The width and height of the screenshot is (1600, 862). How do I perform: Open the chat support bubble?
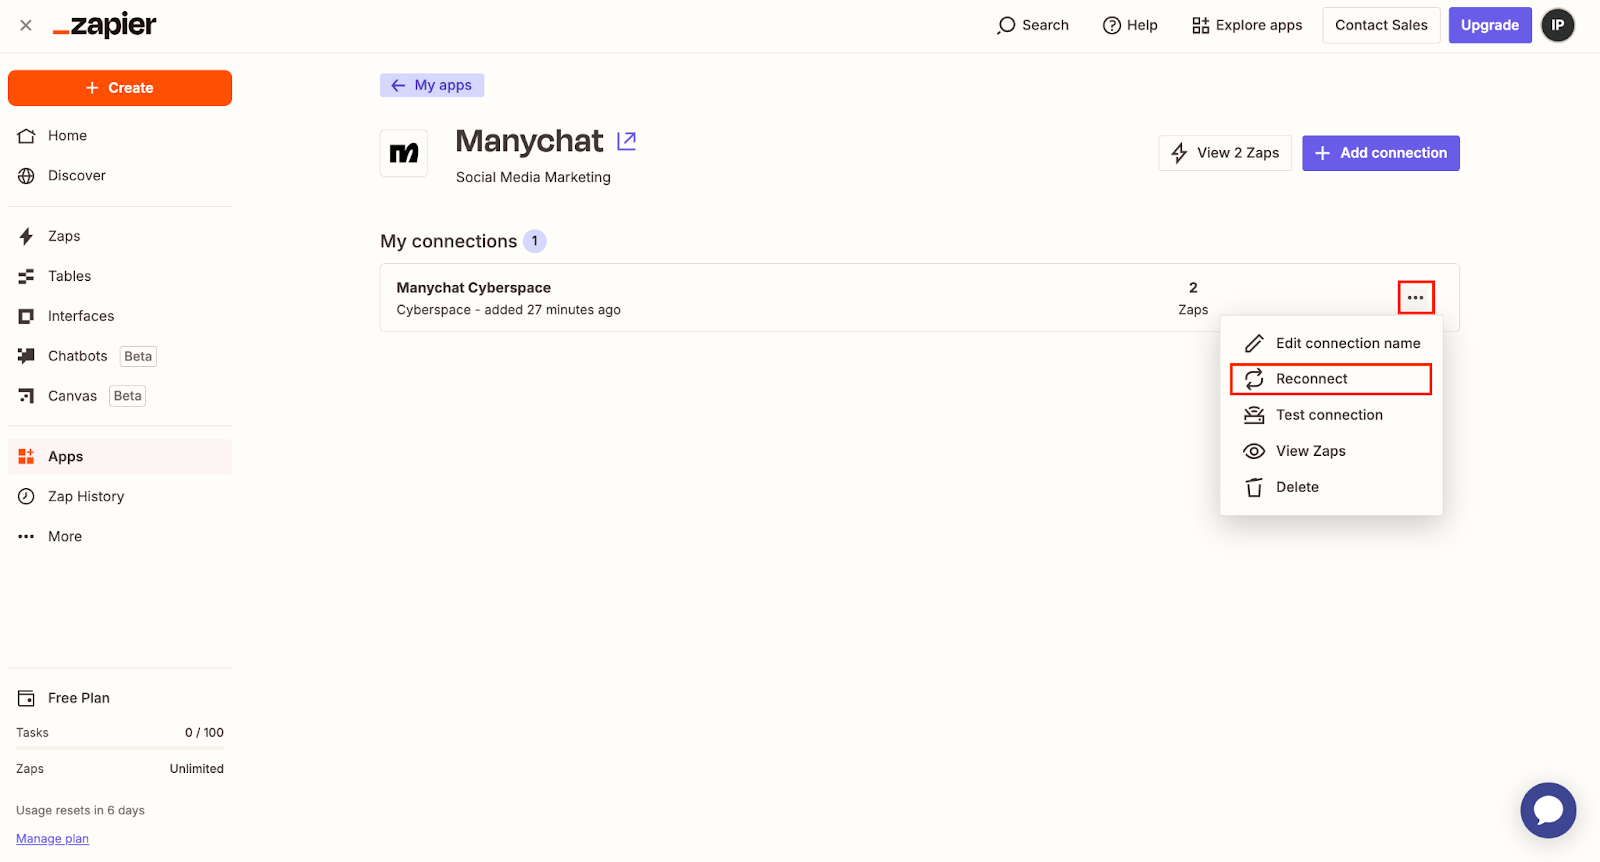1547,810
